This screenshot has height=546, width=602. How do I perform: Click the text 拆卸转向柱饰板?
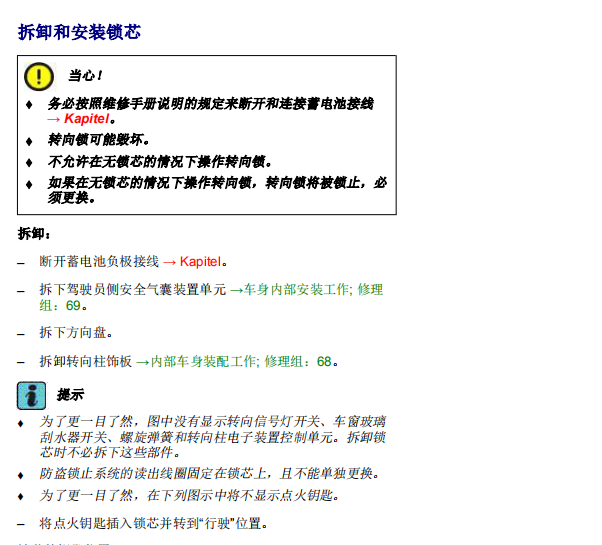86,362
